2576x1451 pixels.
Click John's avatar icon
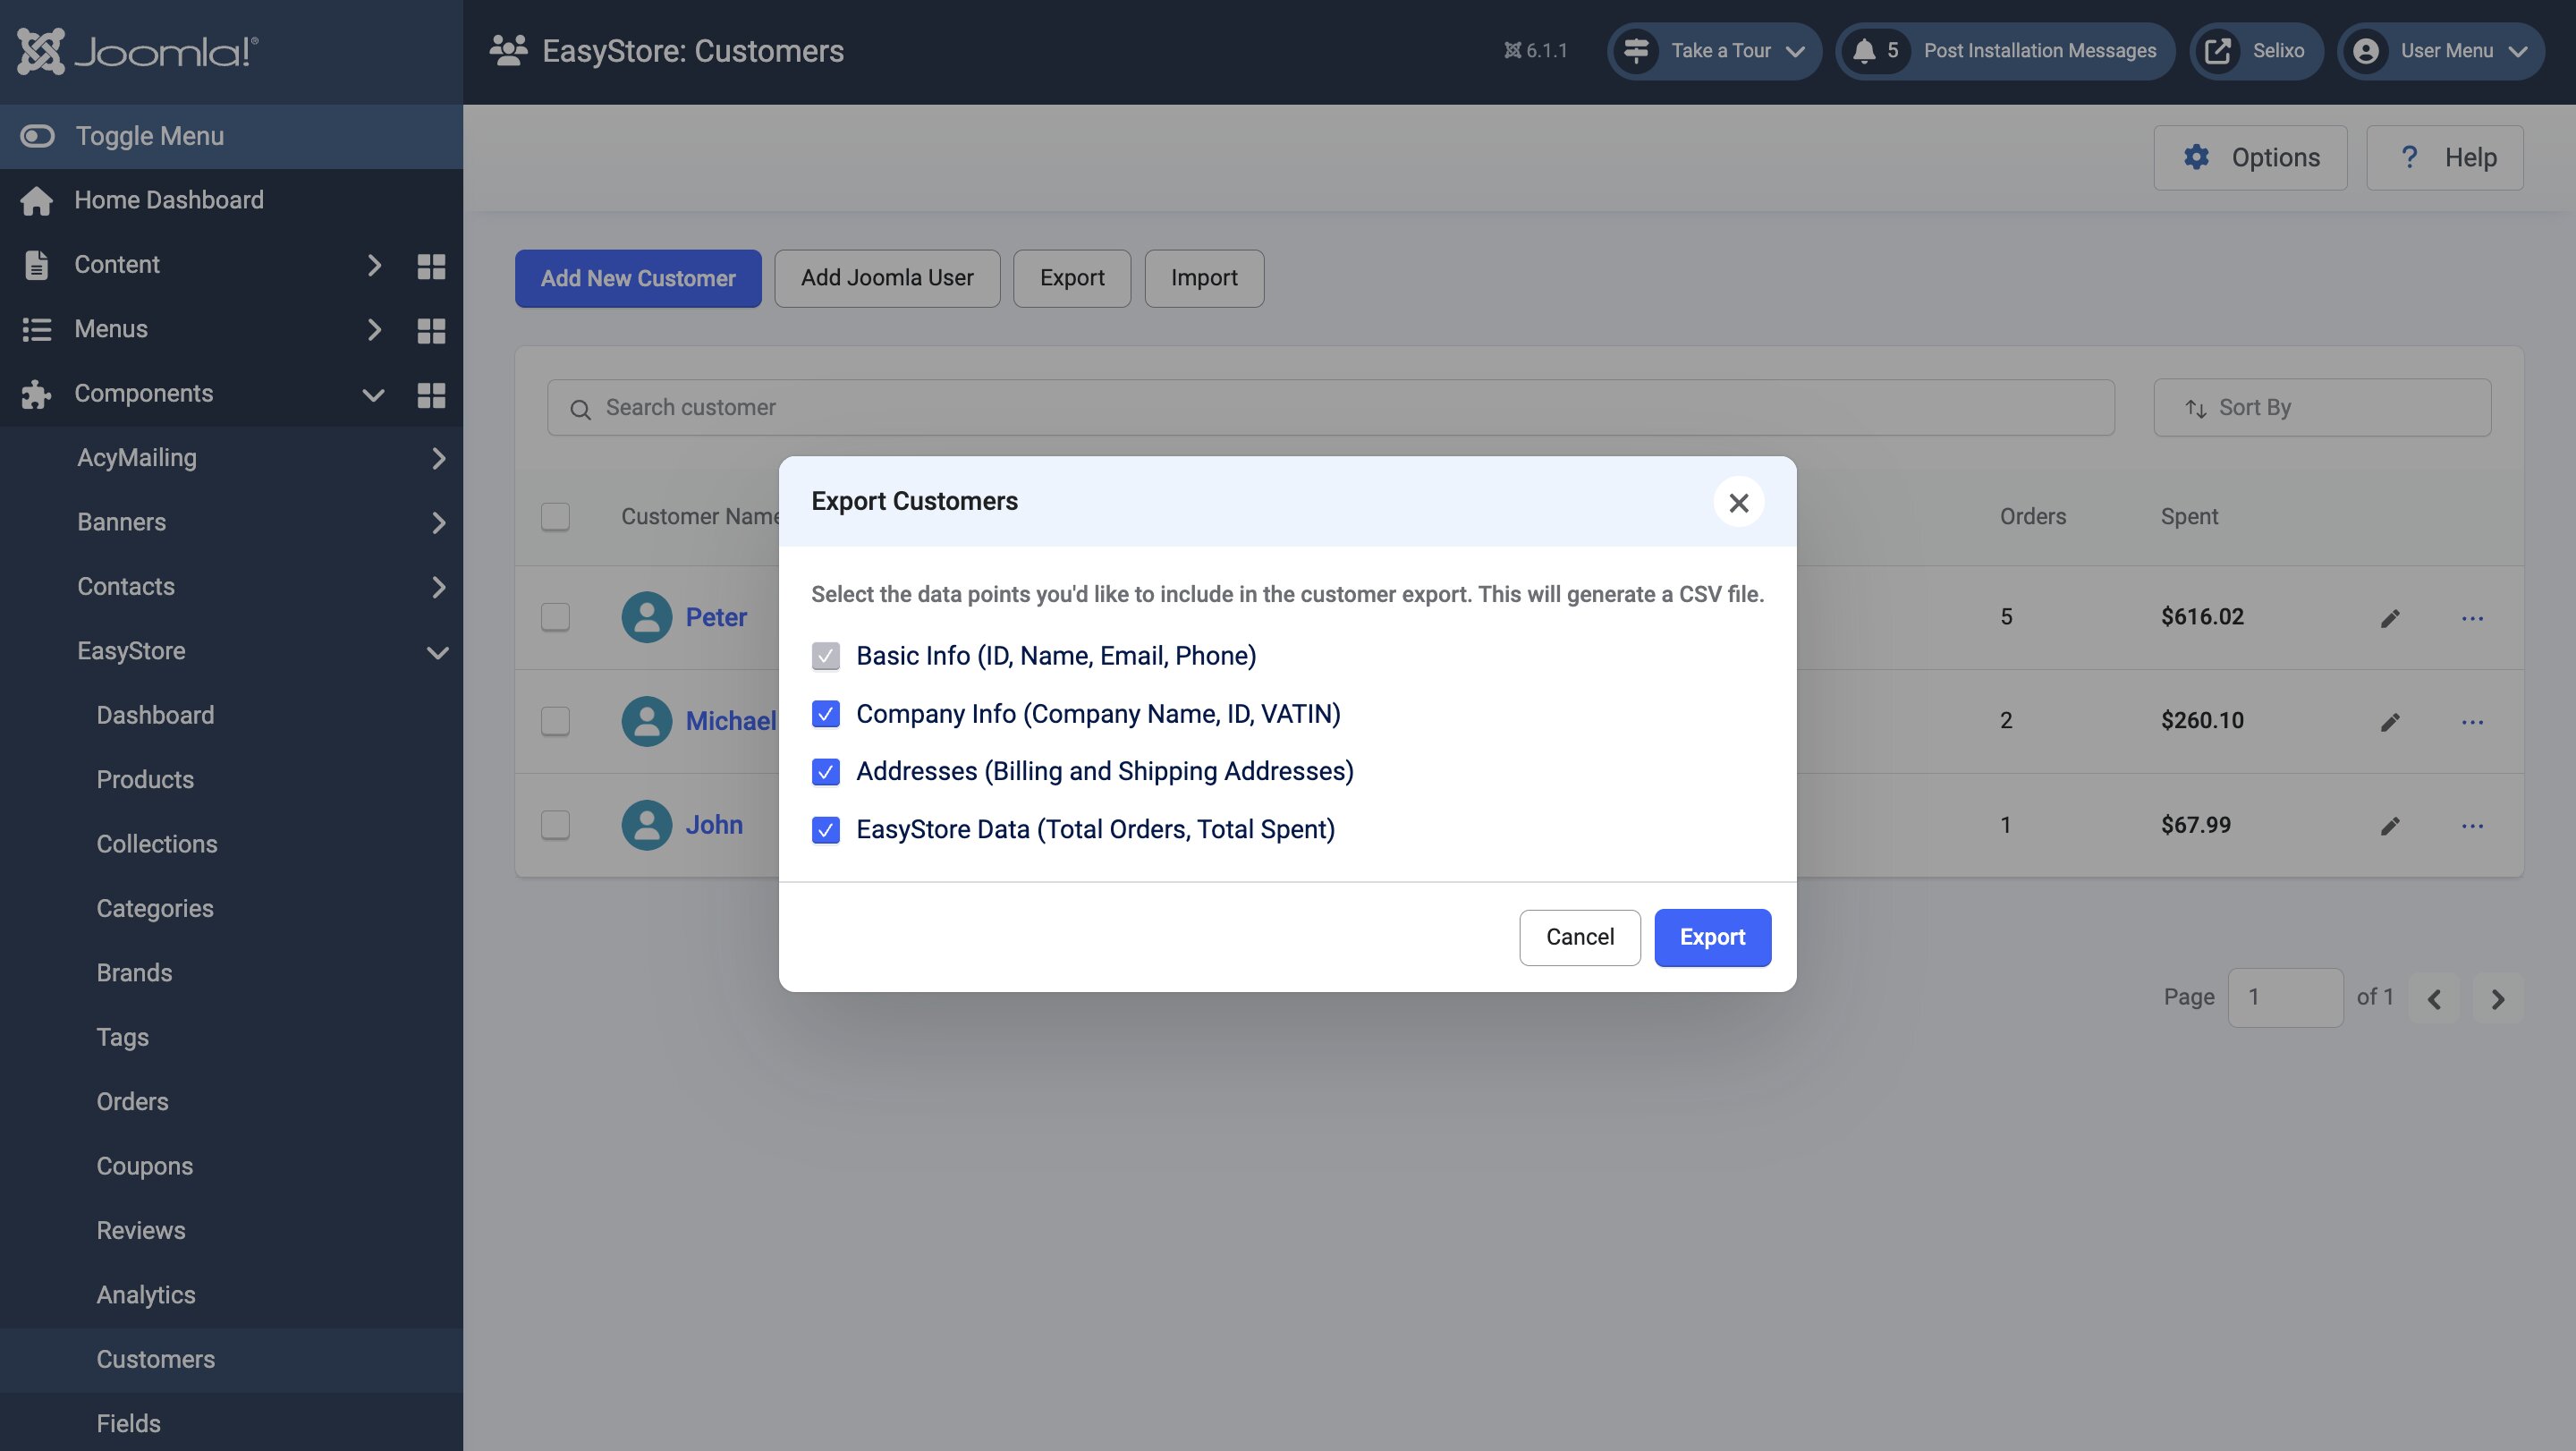click(x=647, y=825)
